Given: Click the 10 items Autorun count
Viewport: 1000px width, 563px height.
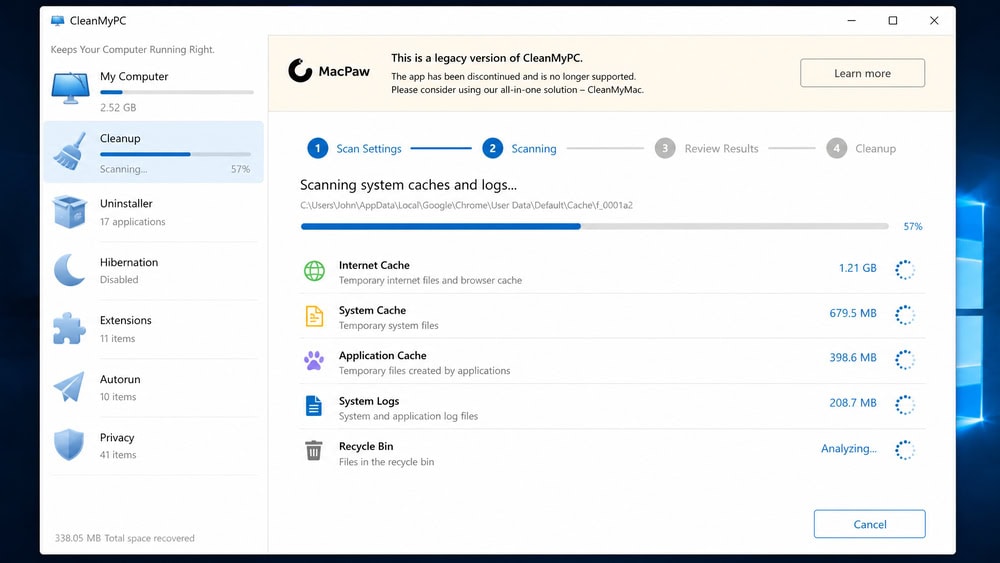Looking at the screenshot, I should [x=118, y=397].
